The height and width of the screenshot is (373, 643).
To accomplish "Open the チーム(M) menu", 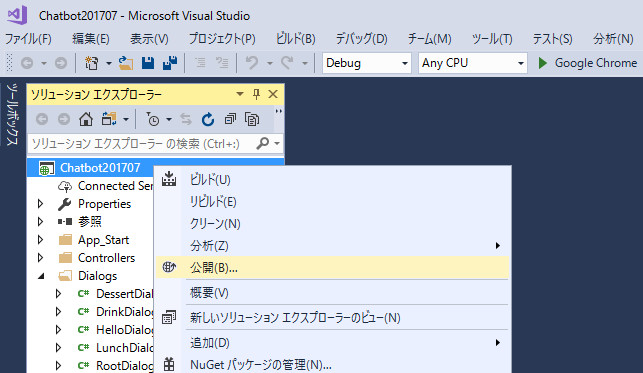I will (429, 39).
